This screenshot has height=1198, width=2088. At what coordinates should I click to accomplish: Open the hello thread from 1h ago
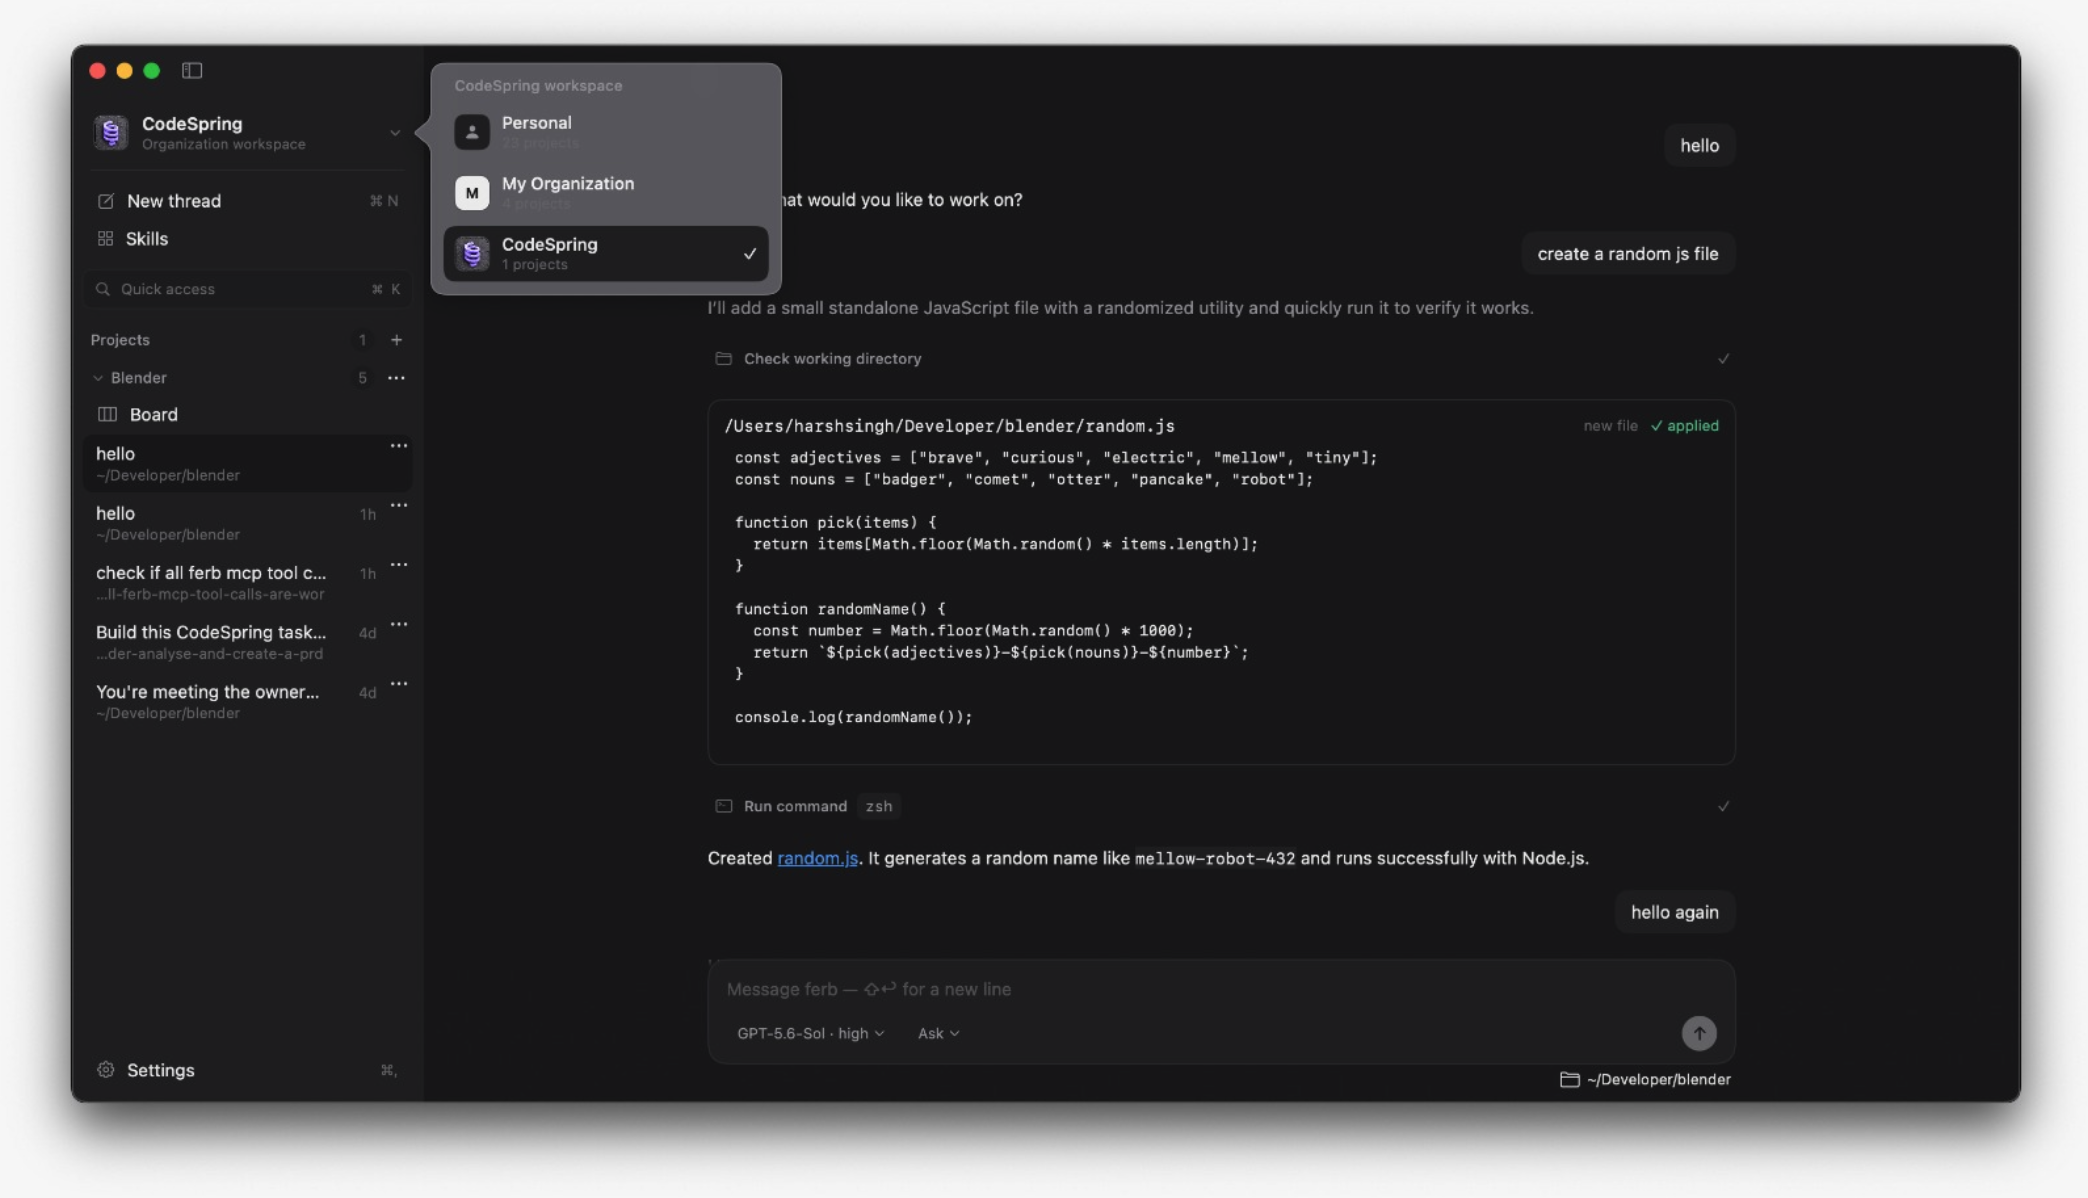(247, 523)
